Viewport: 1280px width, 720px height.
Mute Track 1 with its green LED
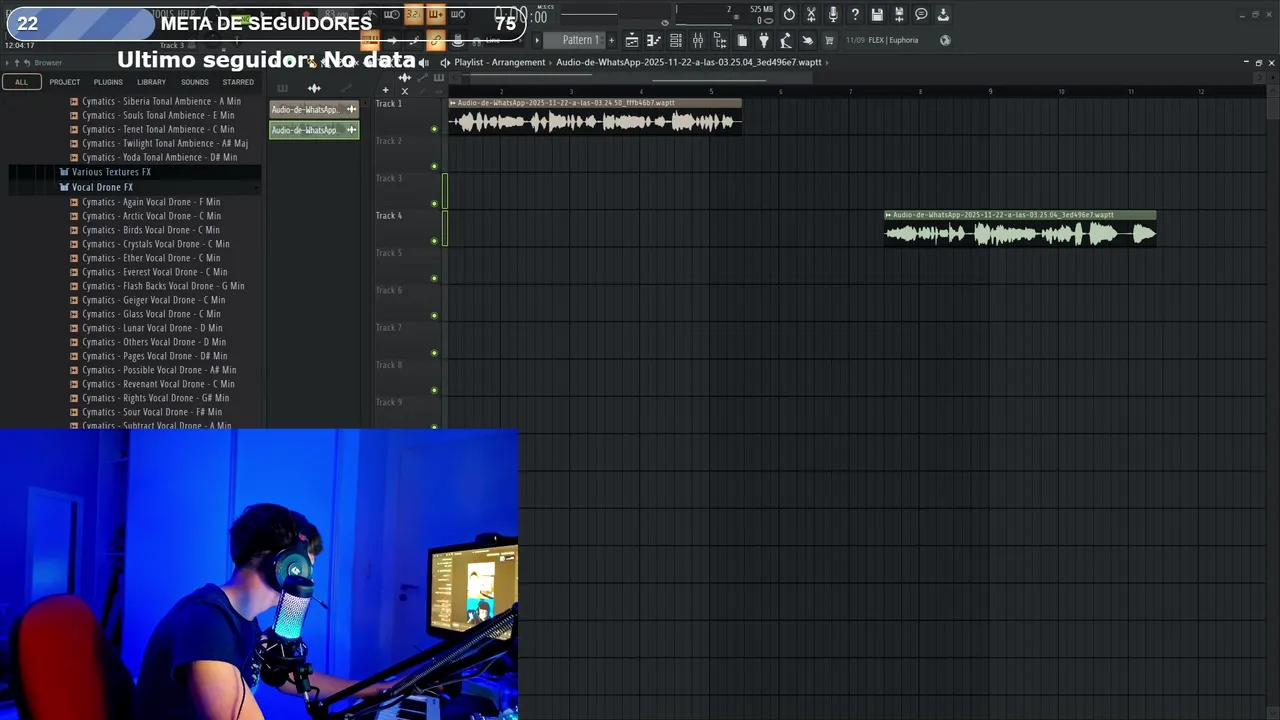pyautogui.click(x=434, y=129)
